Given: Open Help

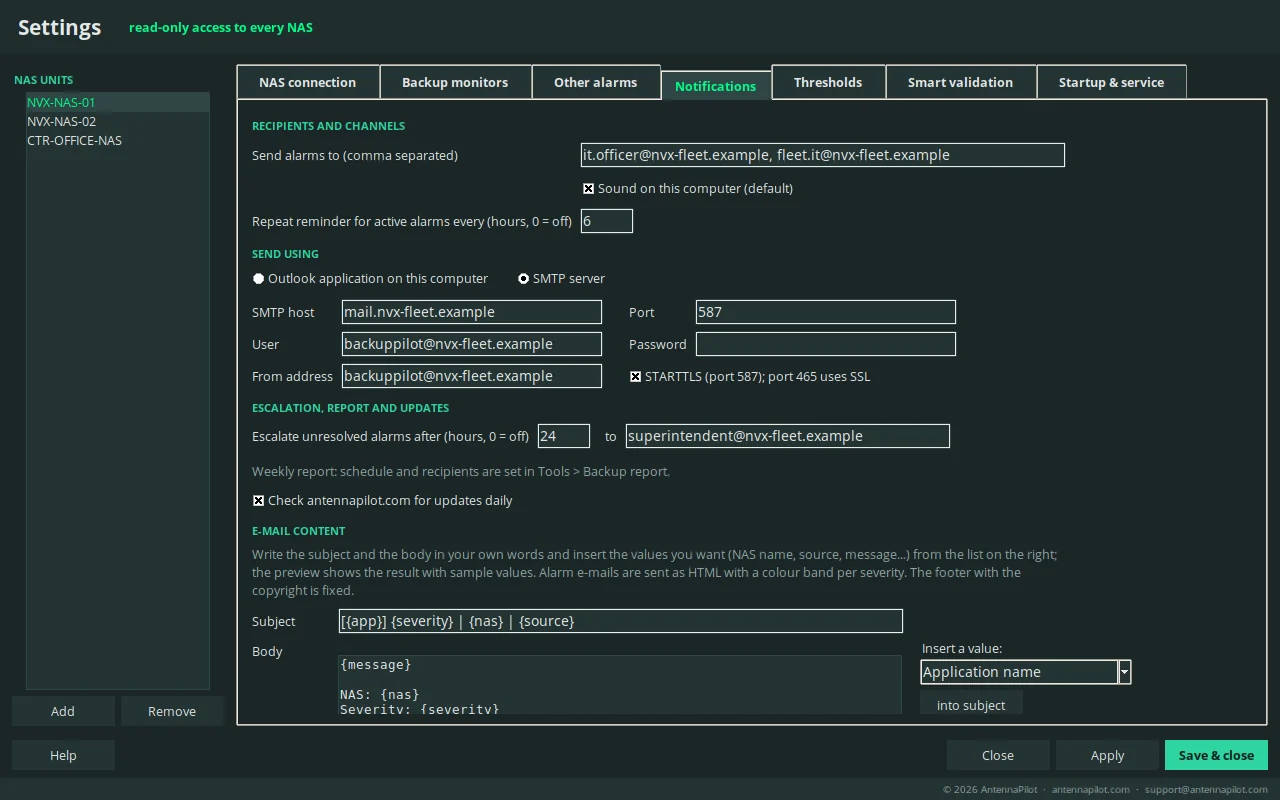Looking at the screenshot, I should [63, 755].
